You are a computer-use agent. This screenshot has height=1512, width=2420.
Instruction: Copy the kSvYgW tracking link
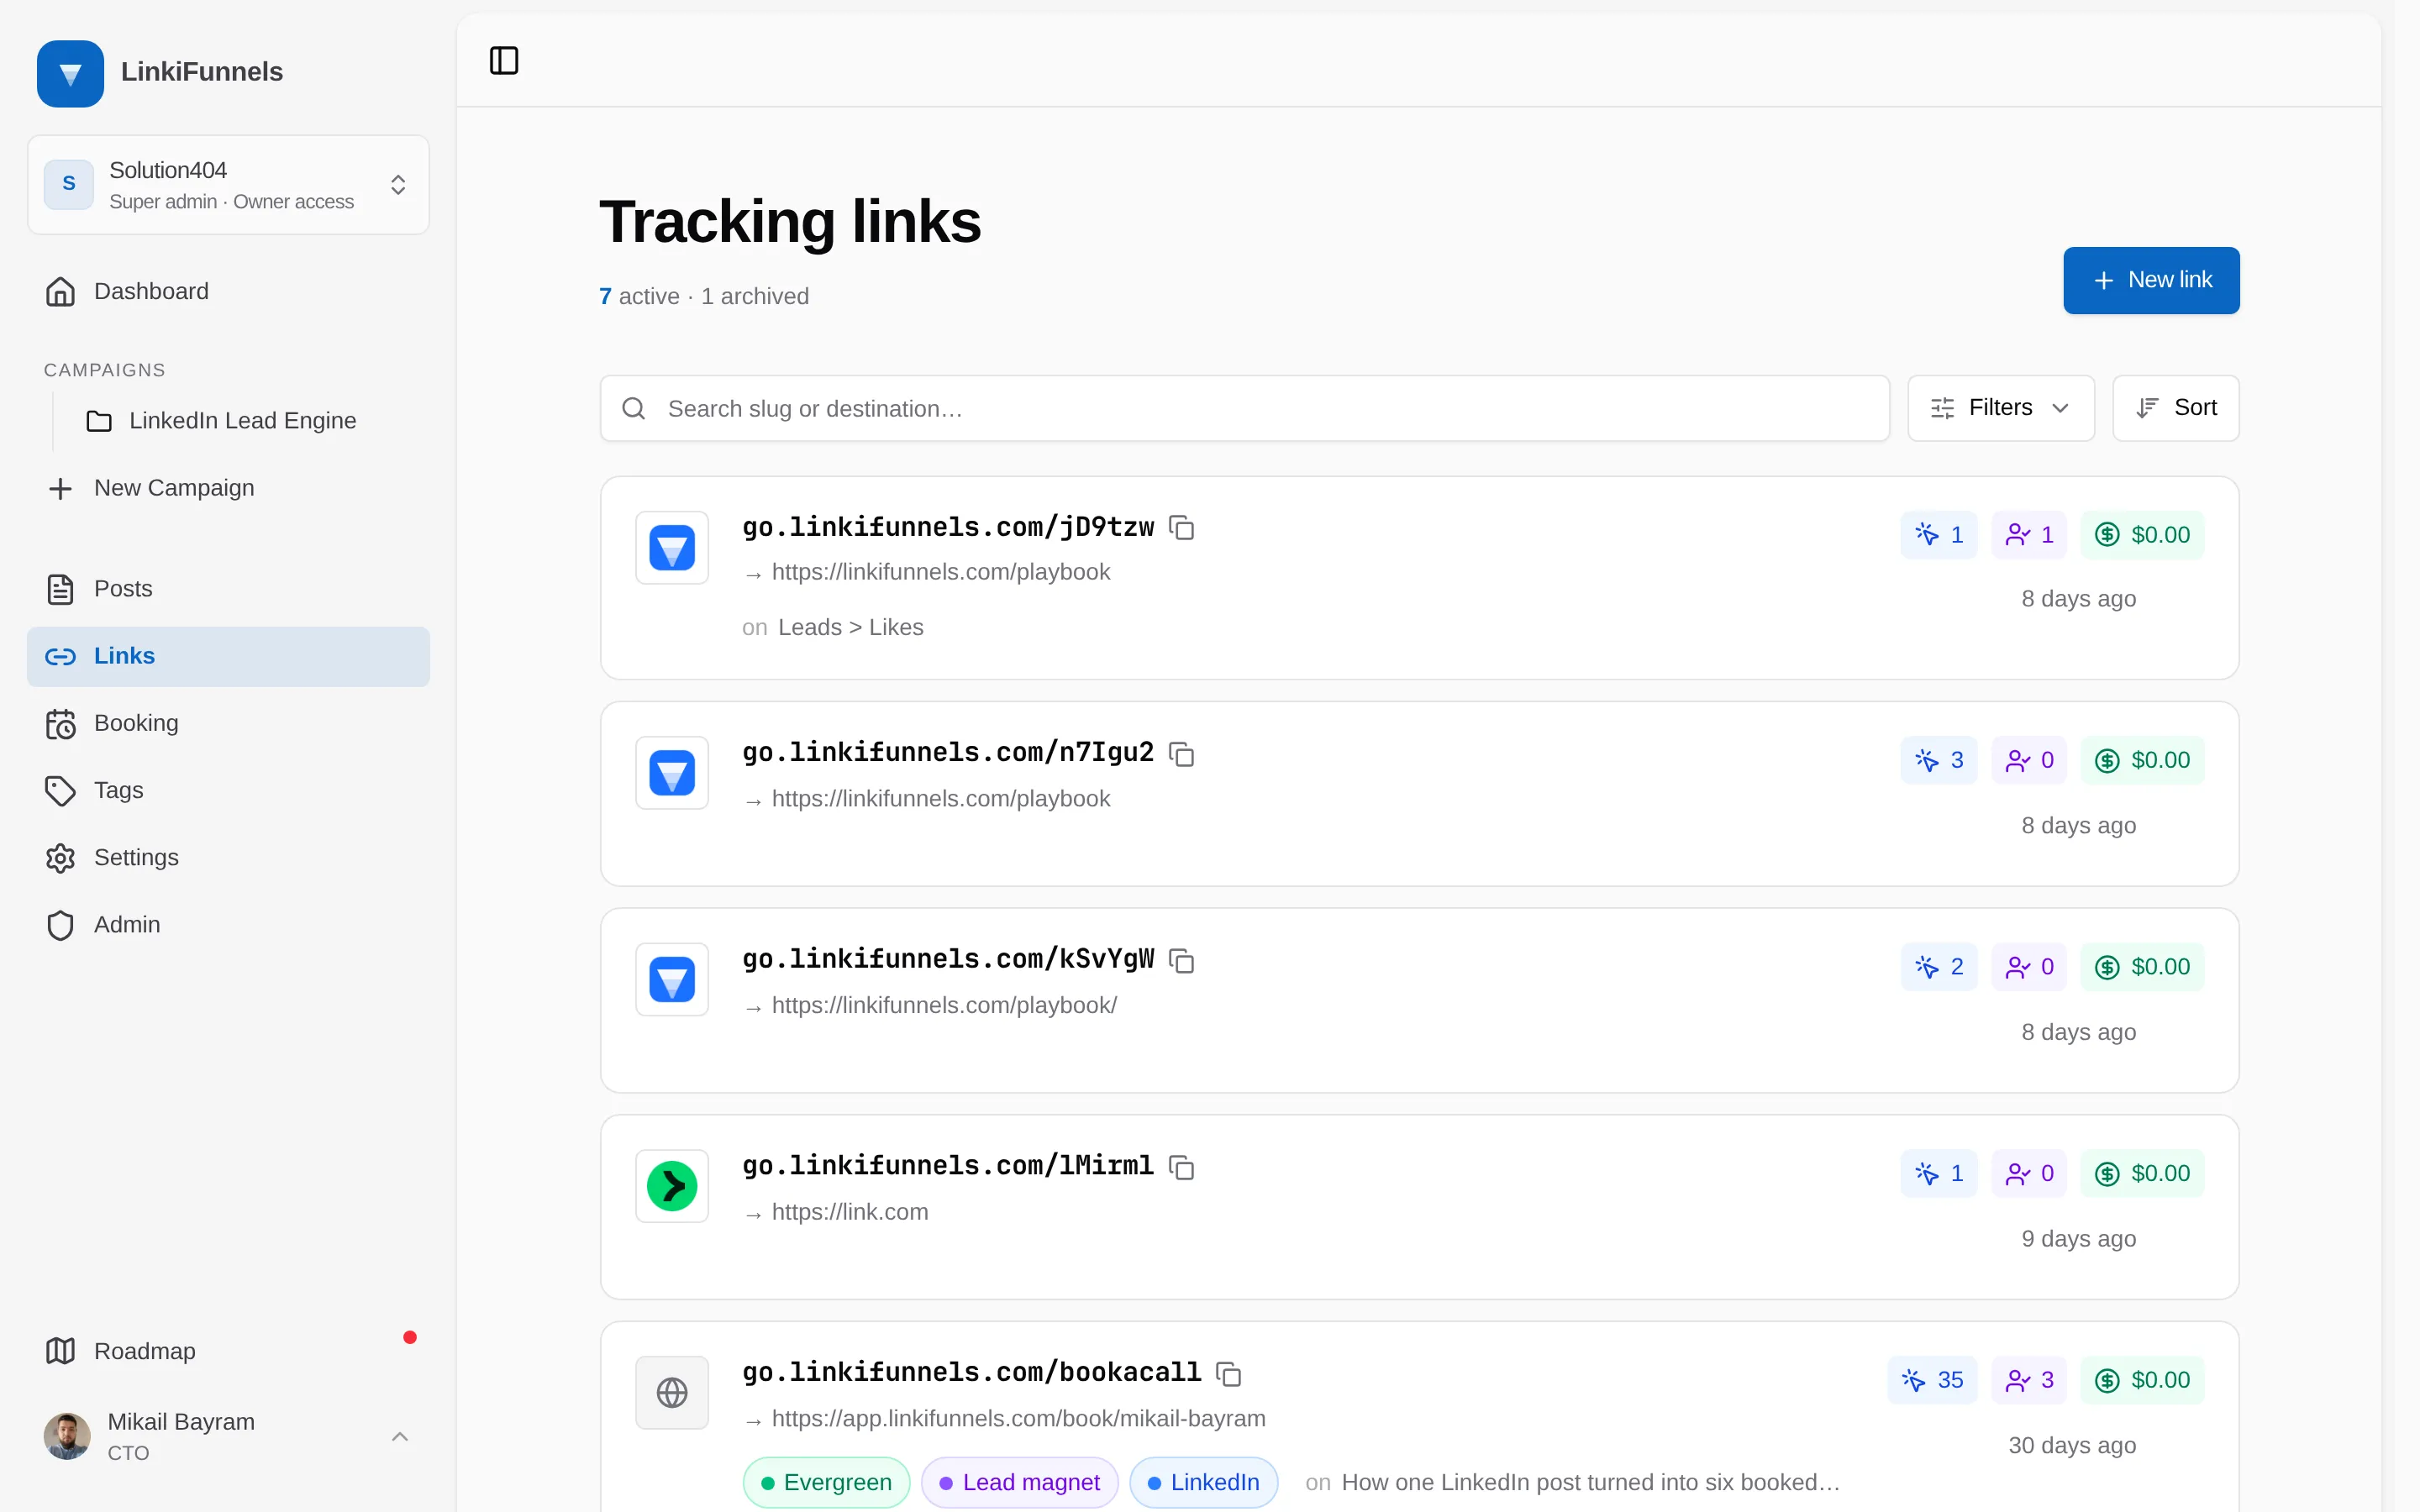click(1182, 960)
